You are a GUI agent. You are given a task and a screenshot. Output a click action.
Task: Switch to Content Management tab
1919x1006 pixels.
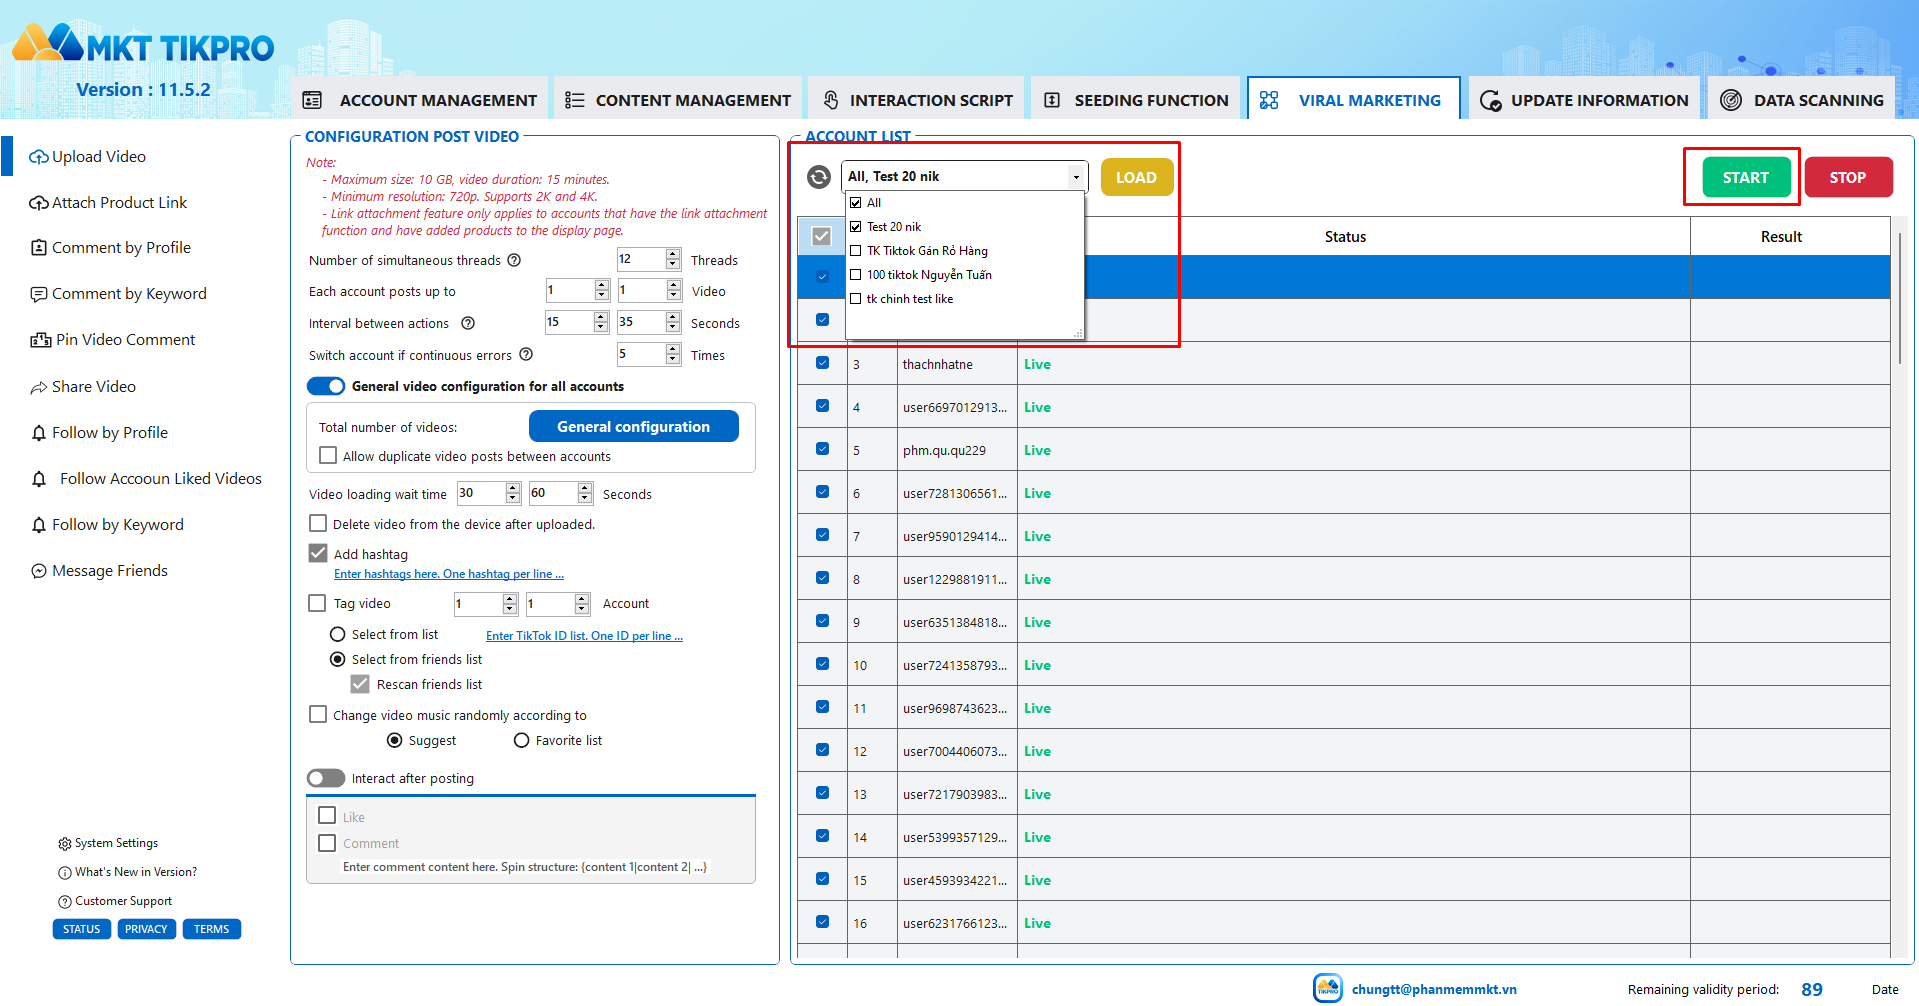(x=678, y=100)
